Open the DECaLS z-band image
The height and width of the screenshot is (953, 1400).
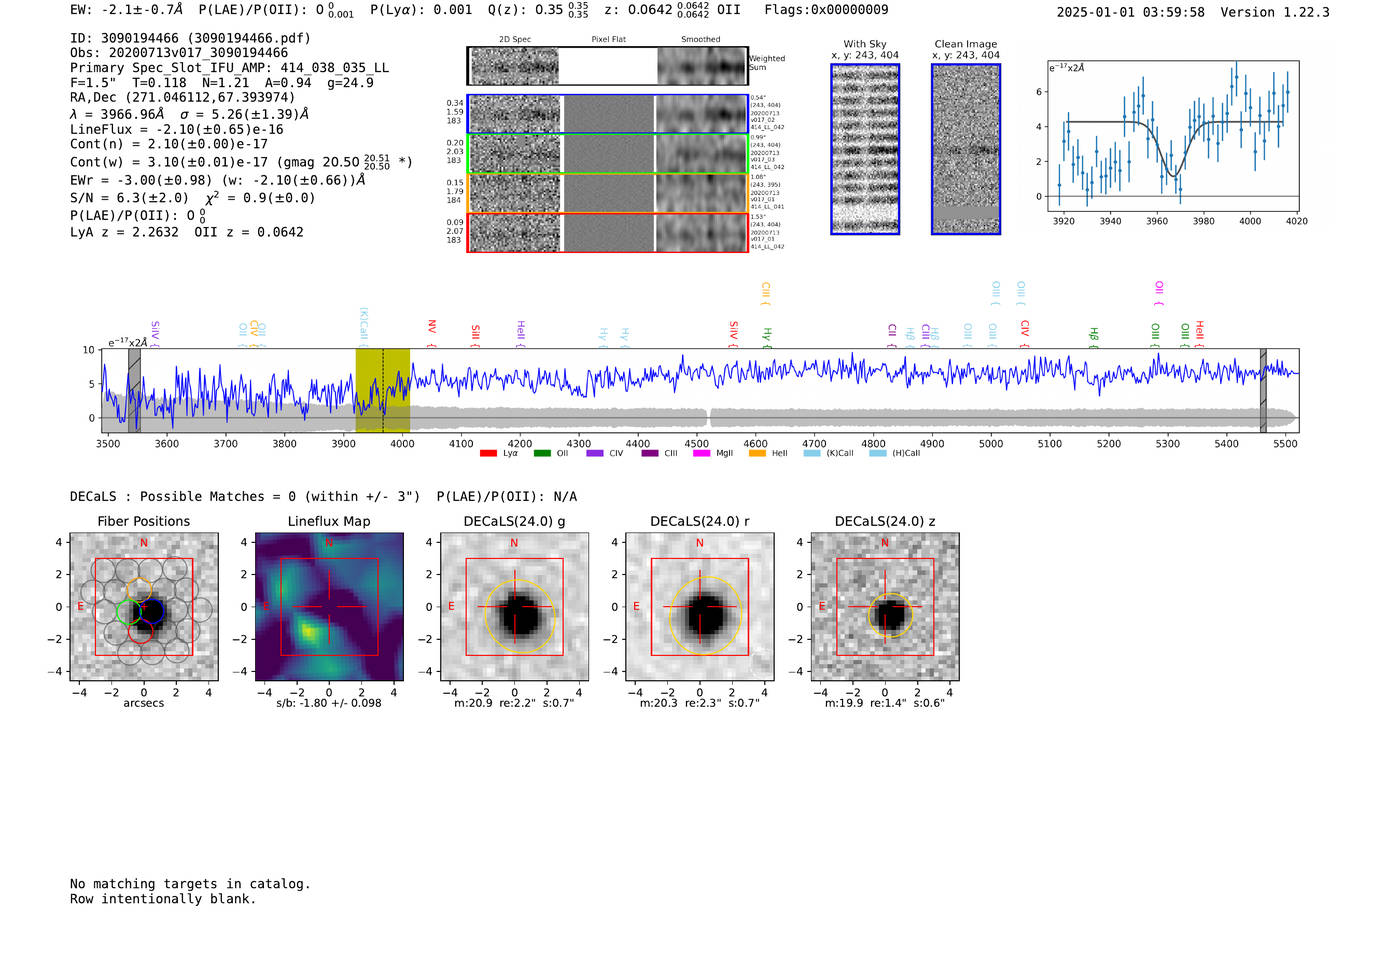884,607
